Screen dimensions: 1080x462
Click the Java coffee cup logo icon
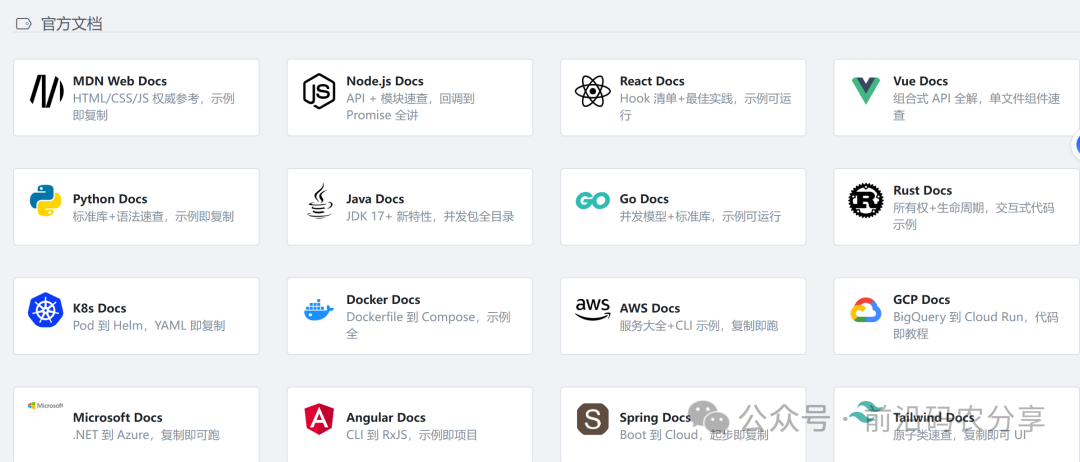tap(319, 200)
